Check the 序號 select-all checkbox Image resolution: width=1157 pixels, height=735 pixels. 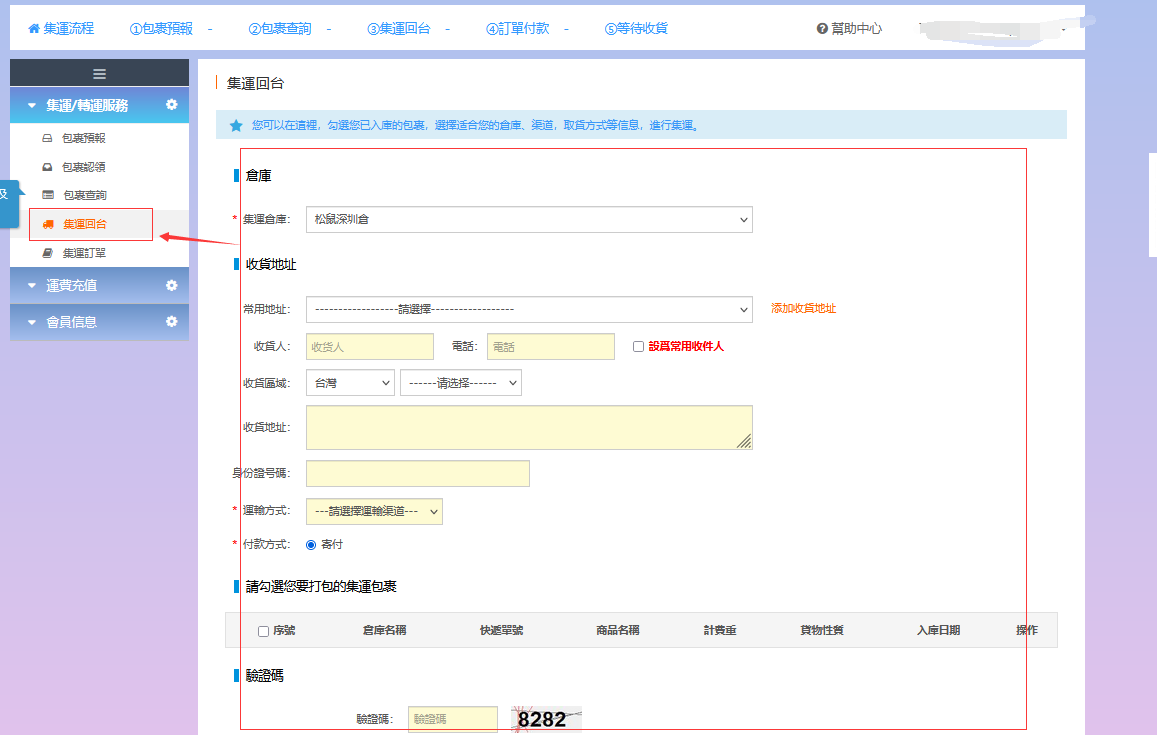263,631
